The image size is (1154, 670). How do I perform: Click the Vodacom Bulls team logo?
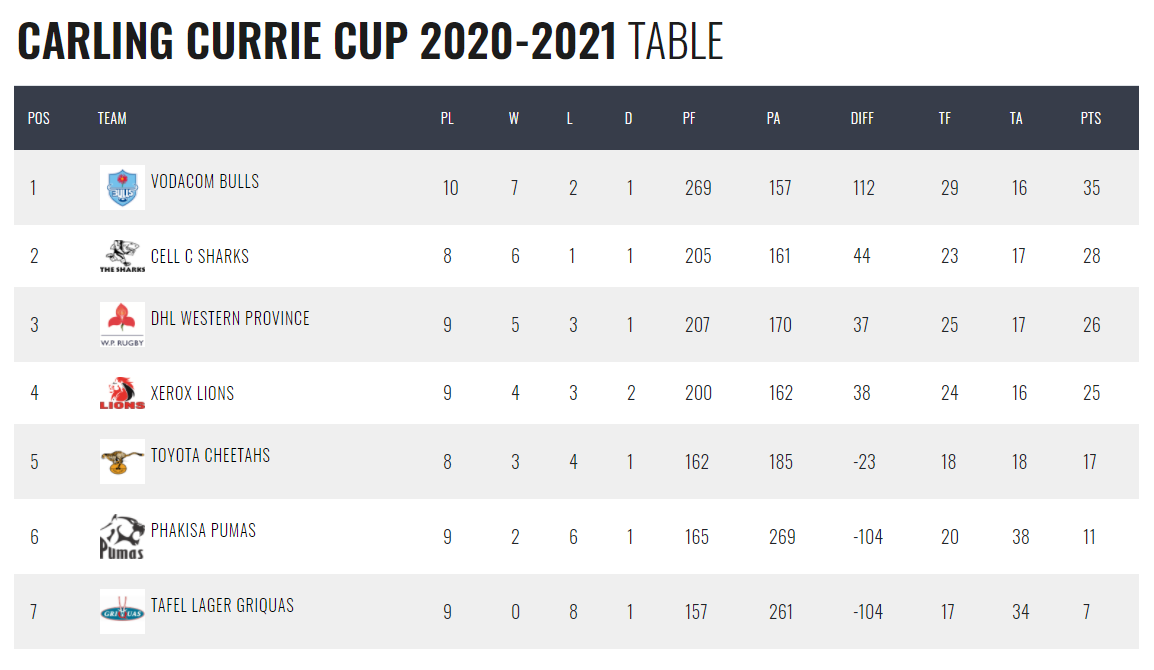pos(122,187)
